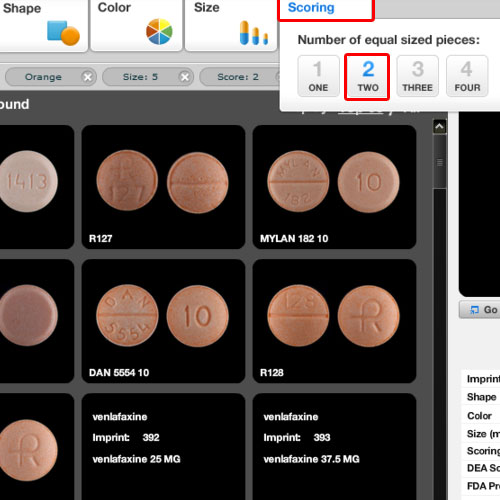Choose THREE equal sized pieces

click(417, 76)
